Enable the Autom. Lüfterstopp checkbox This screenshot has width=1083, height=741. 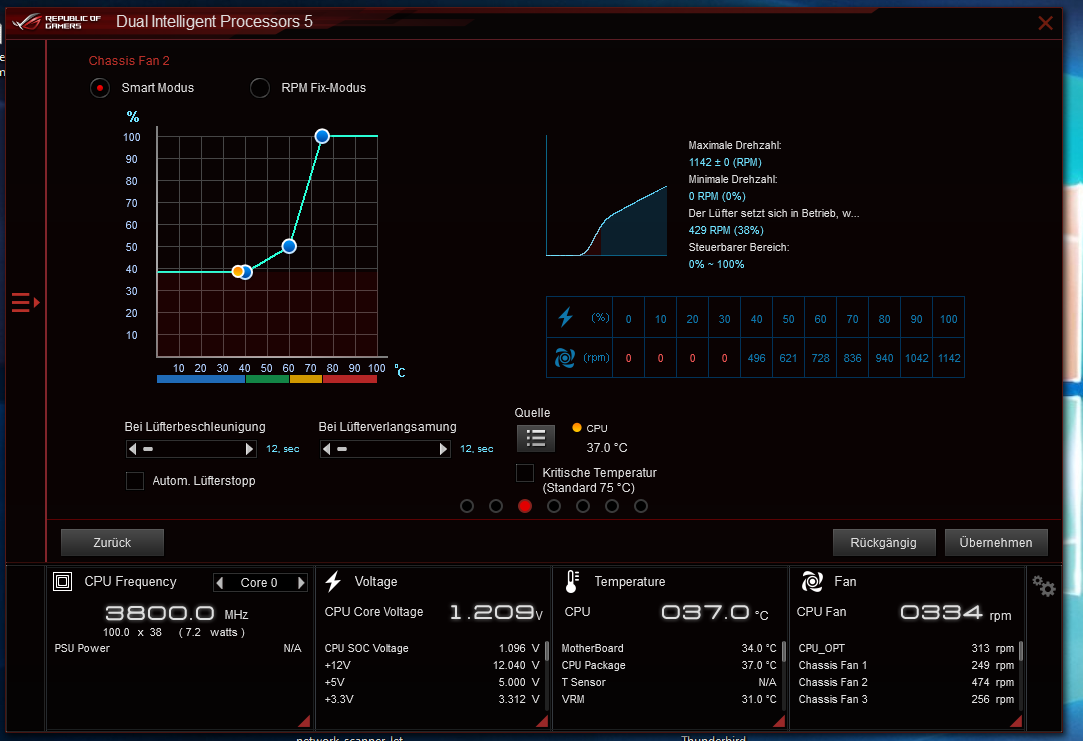[135, 481]
